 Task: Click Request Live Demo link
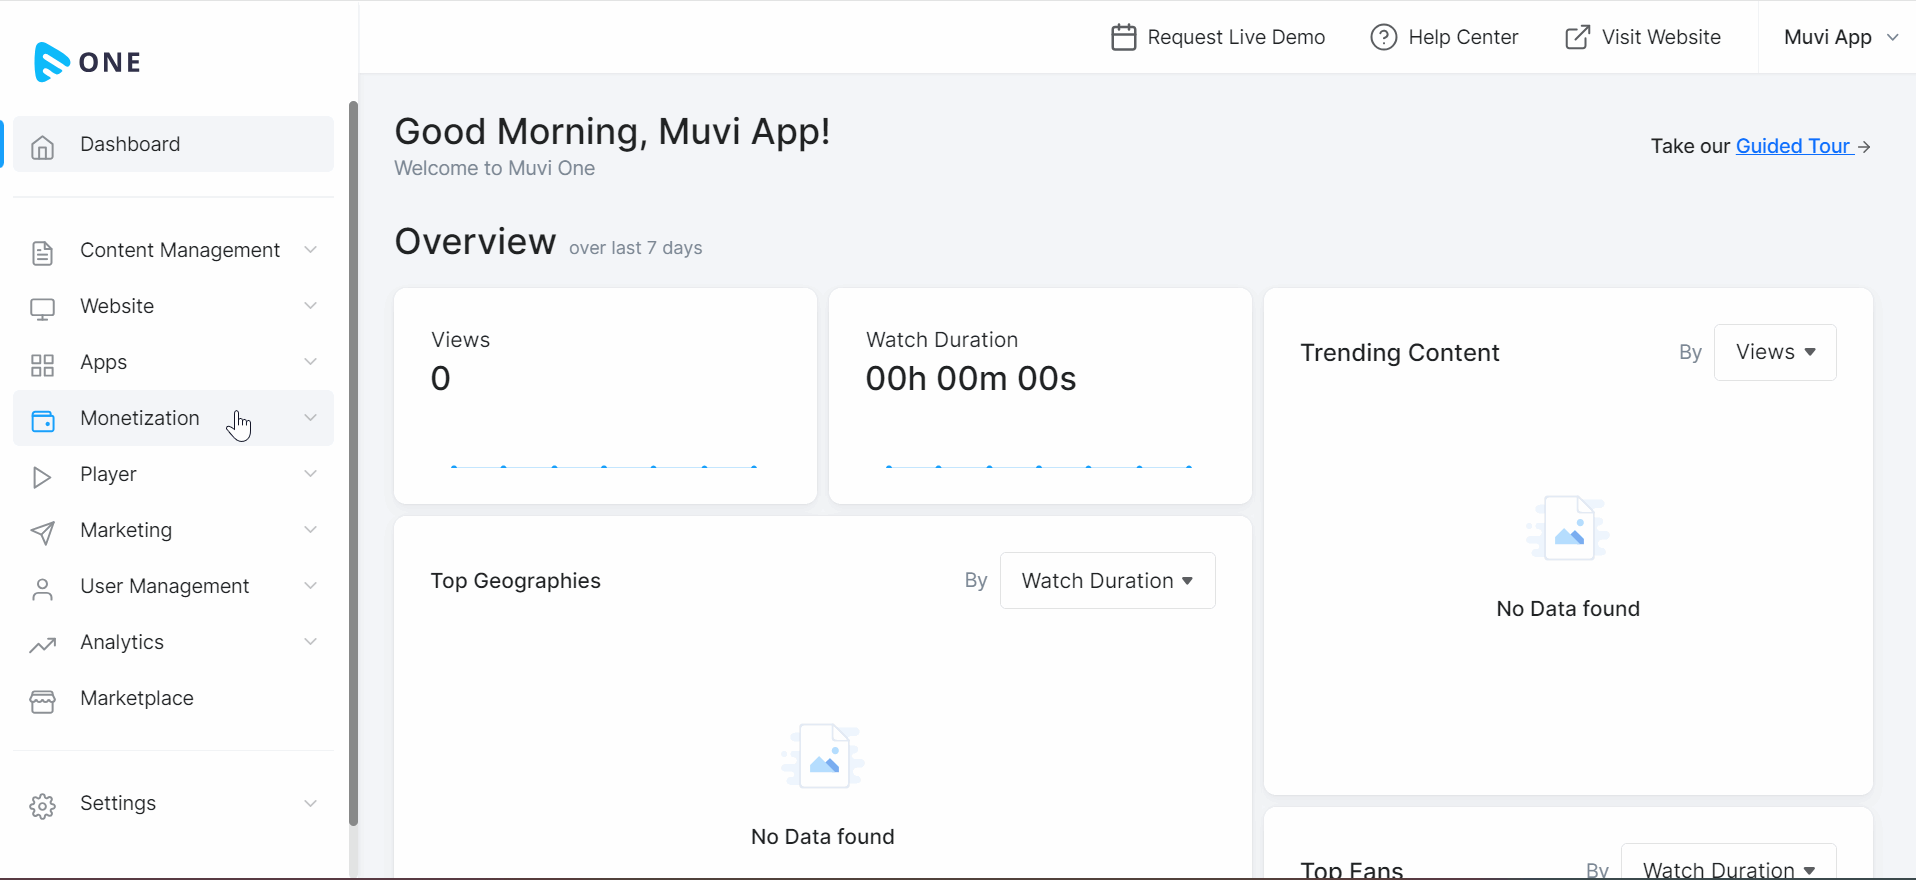pyautogui.click(x=1218, y=37)
